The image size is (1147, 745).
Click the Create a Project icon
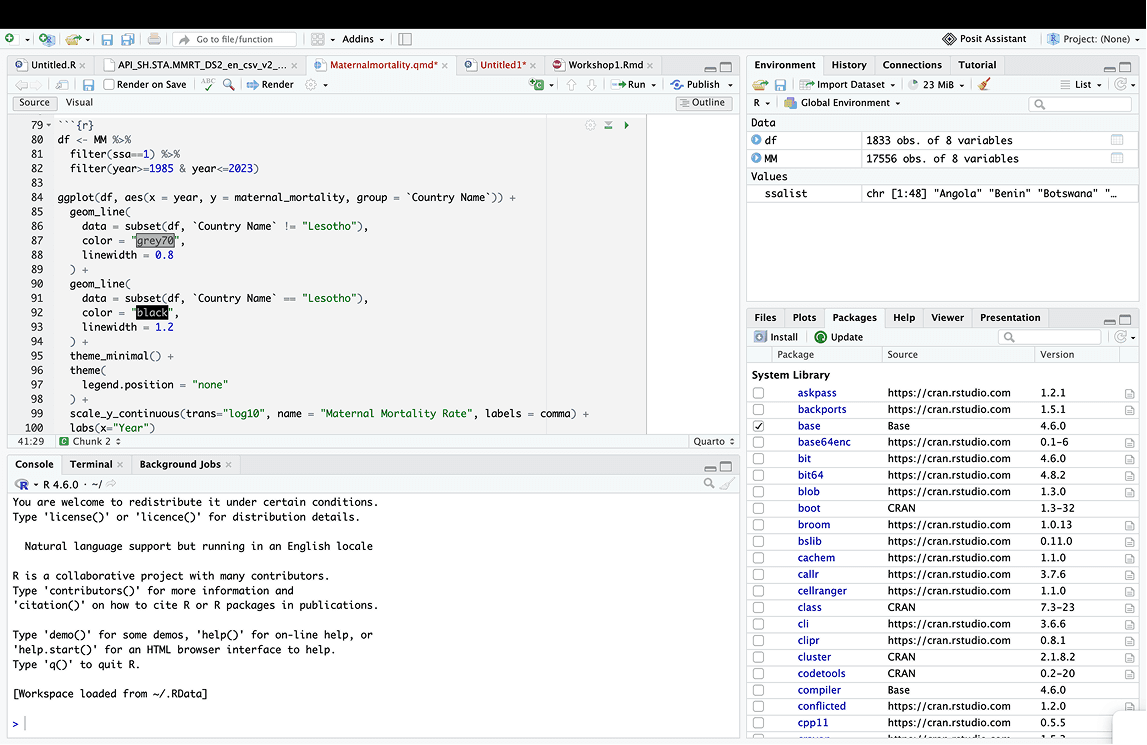pos(46,40)
